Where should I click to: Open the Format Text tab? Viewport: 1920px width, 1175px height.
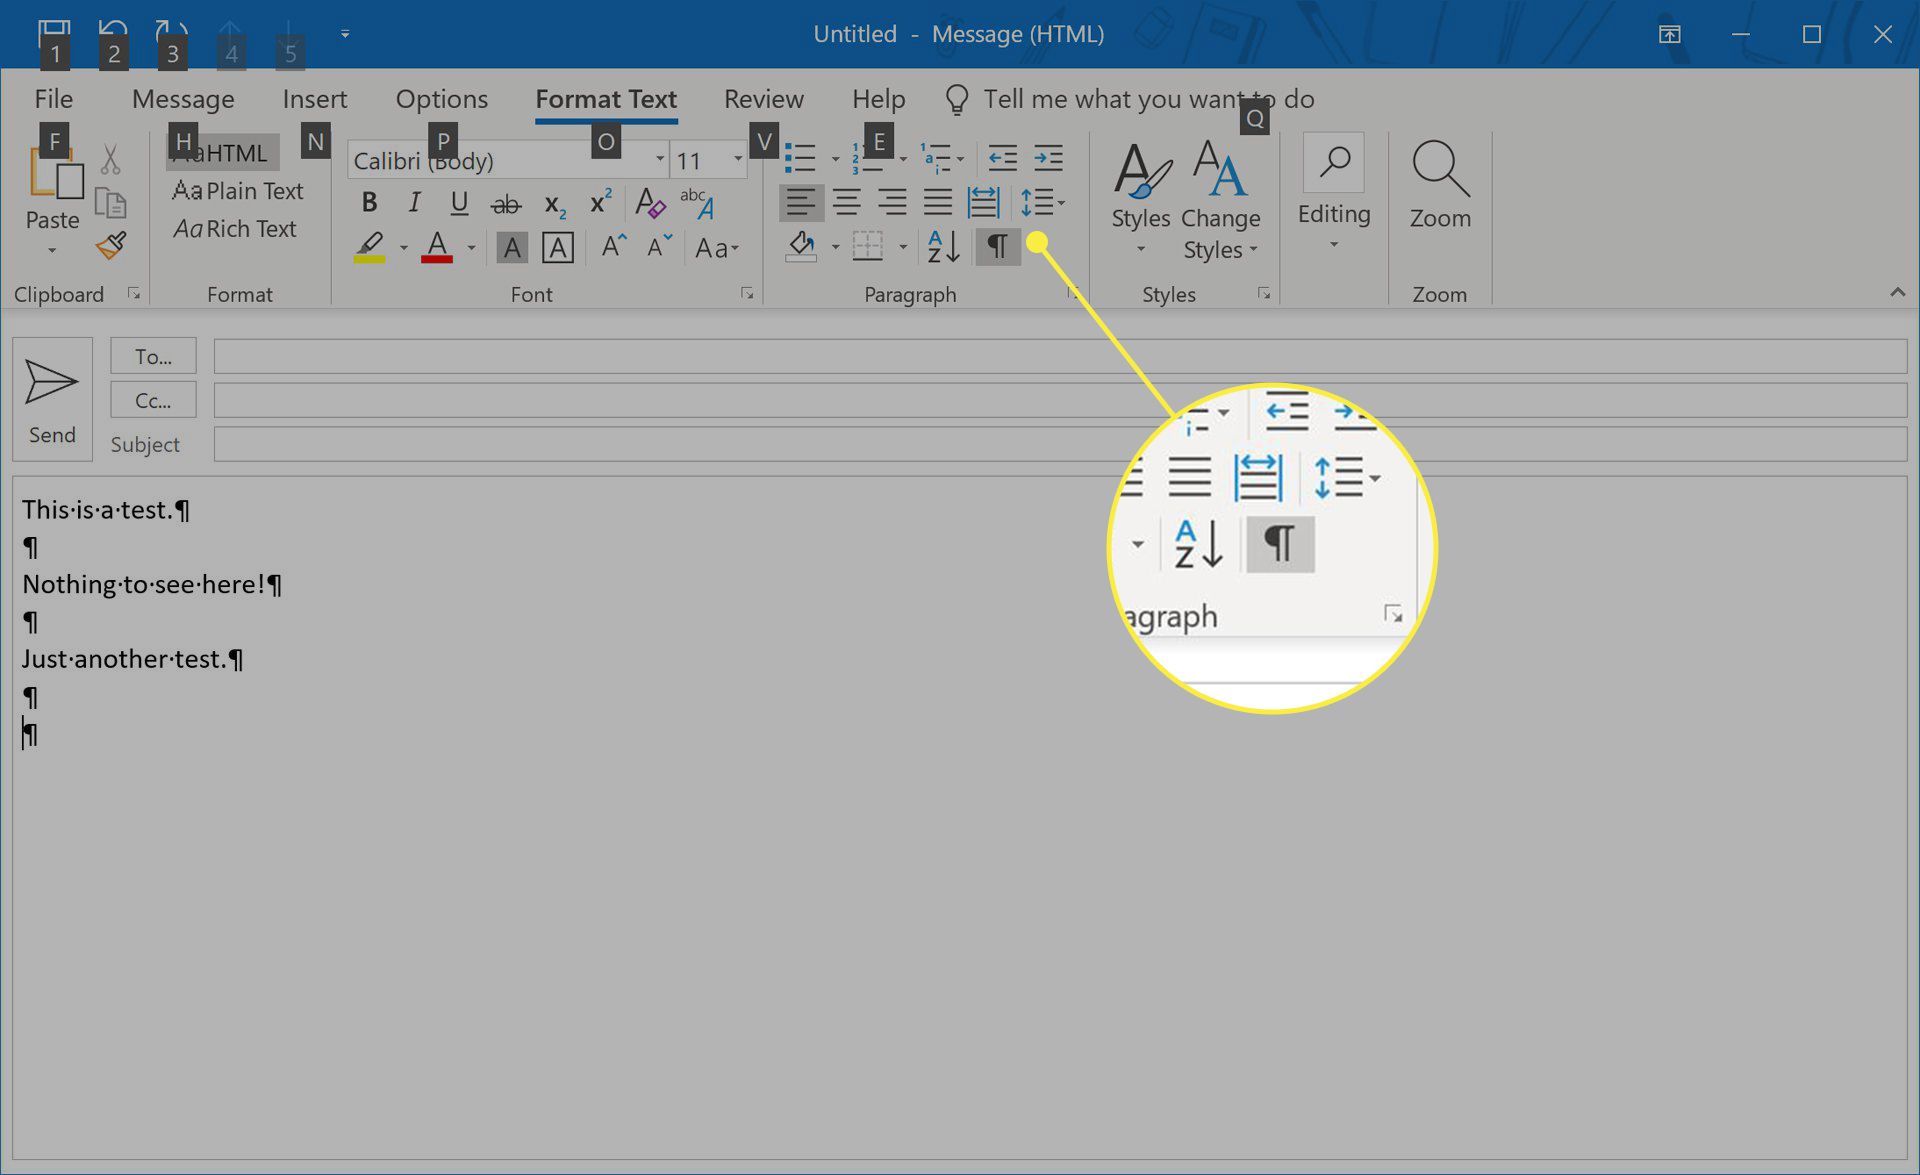point(605,99)
